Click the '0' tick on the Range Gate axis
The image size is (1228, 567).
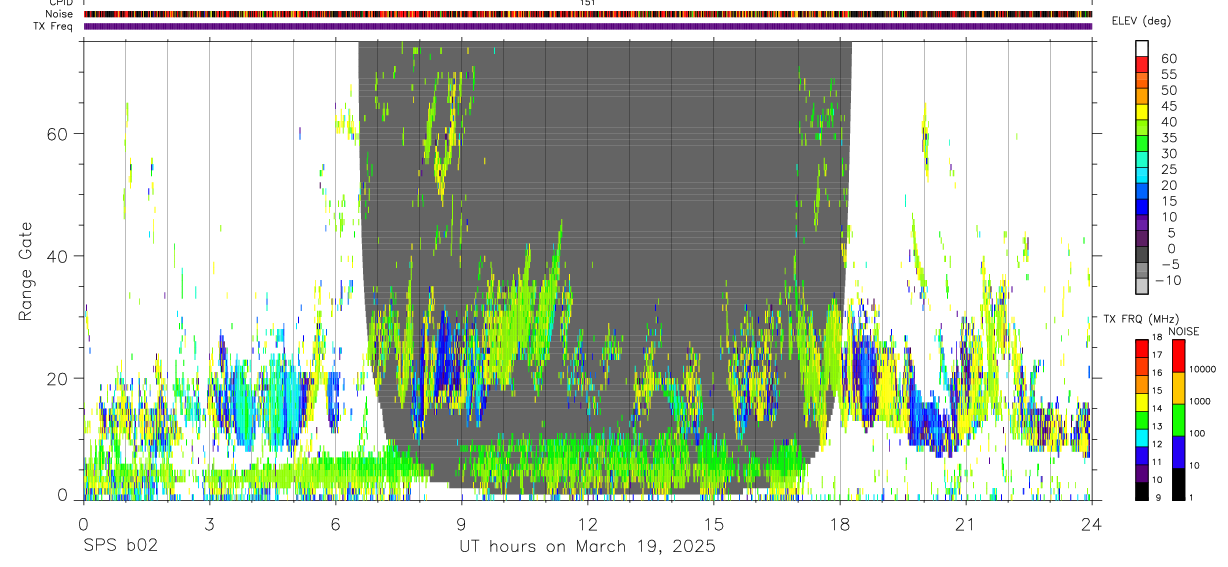point(63,494)
